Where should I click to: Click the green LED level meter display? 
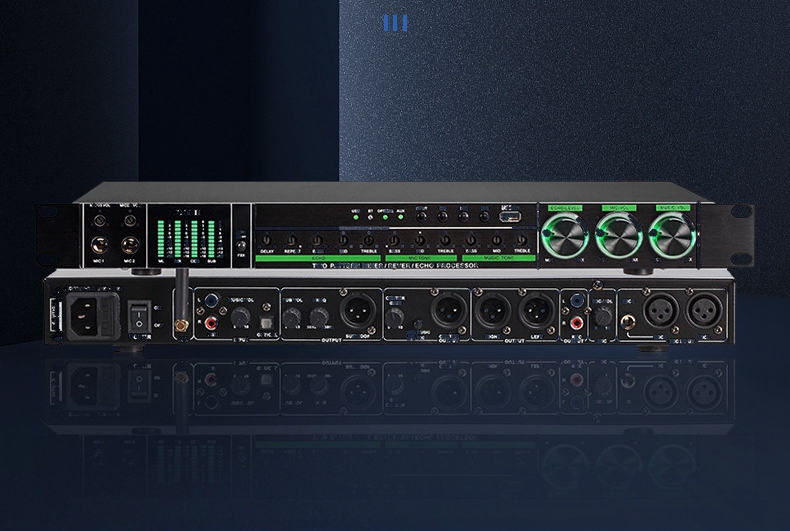[x=186, y=239]
